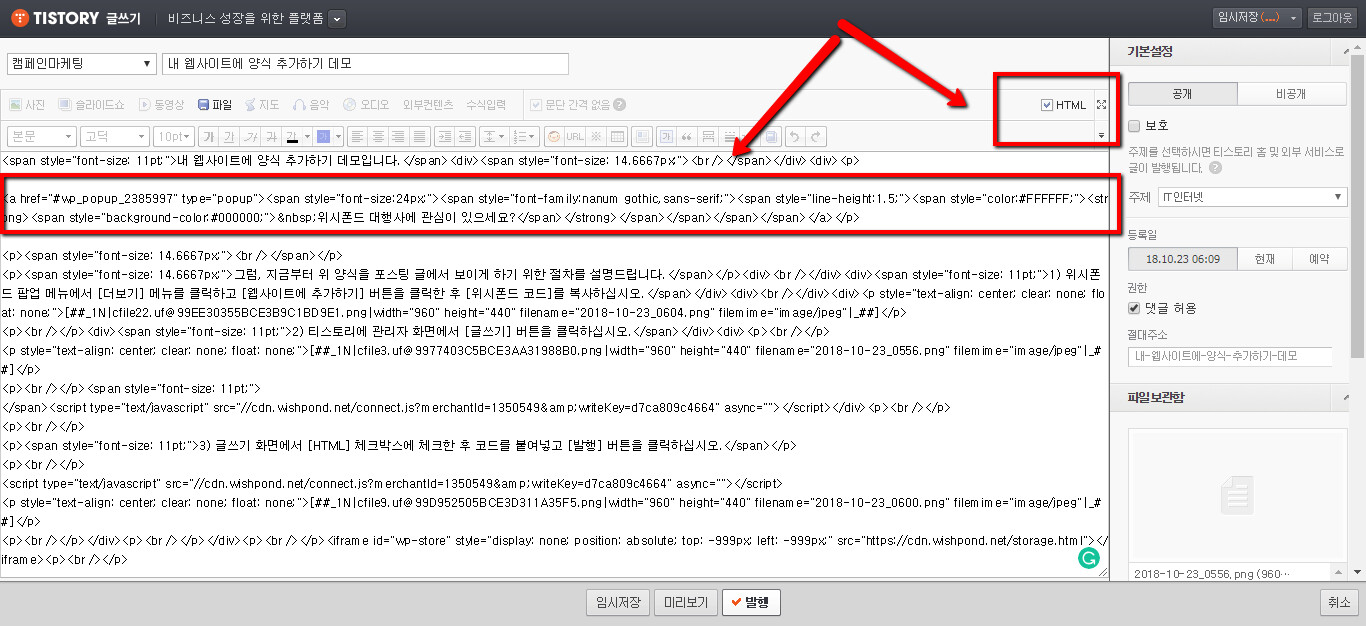Add music with the 음악 tool
Image resolution: width=1366 pixels, height=626 pixels.
(310, 105)
